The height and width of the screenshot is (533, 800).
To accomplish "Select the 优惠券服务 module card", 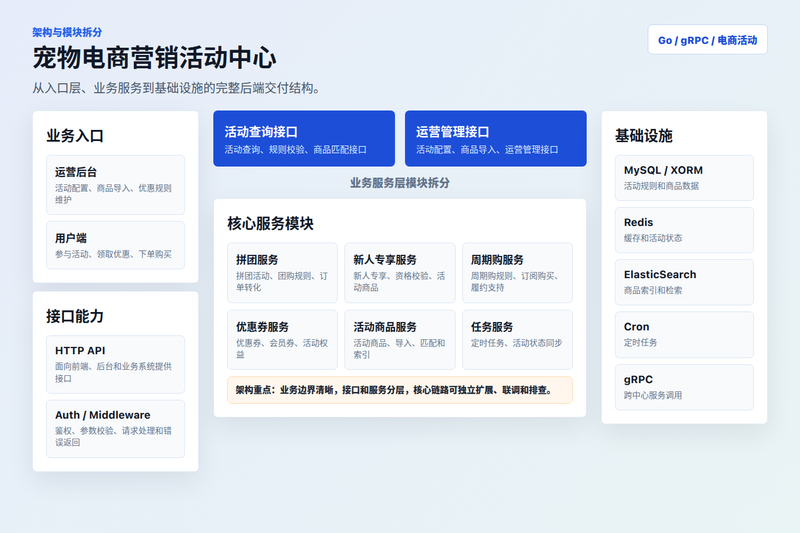I will [x=282, y=340].
